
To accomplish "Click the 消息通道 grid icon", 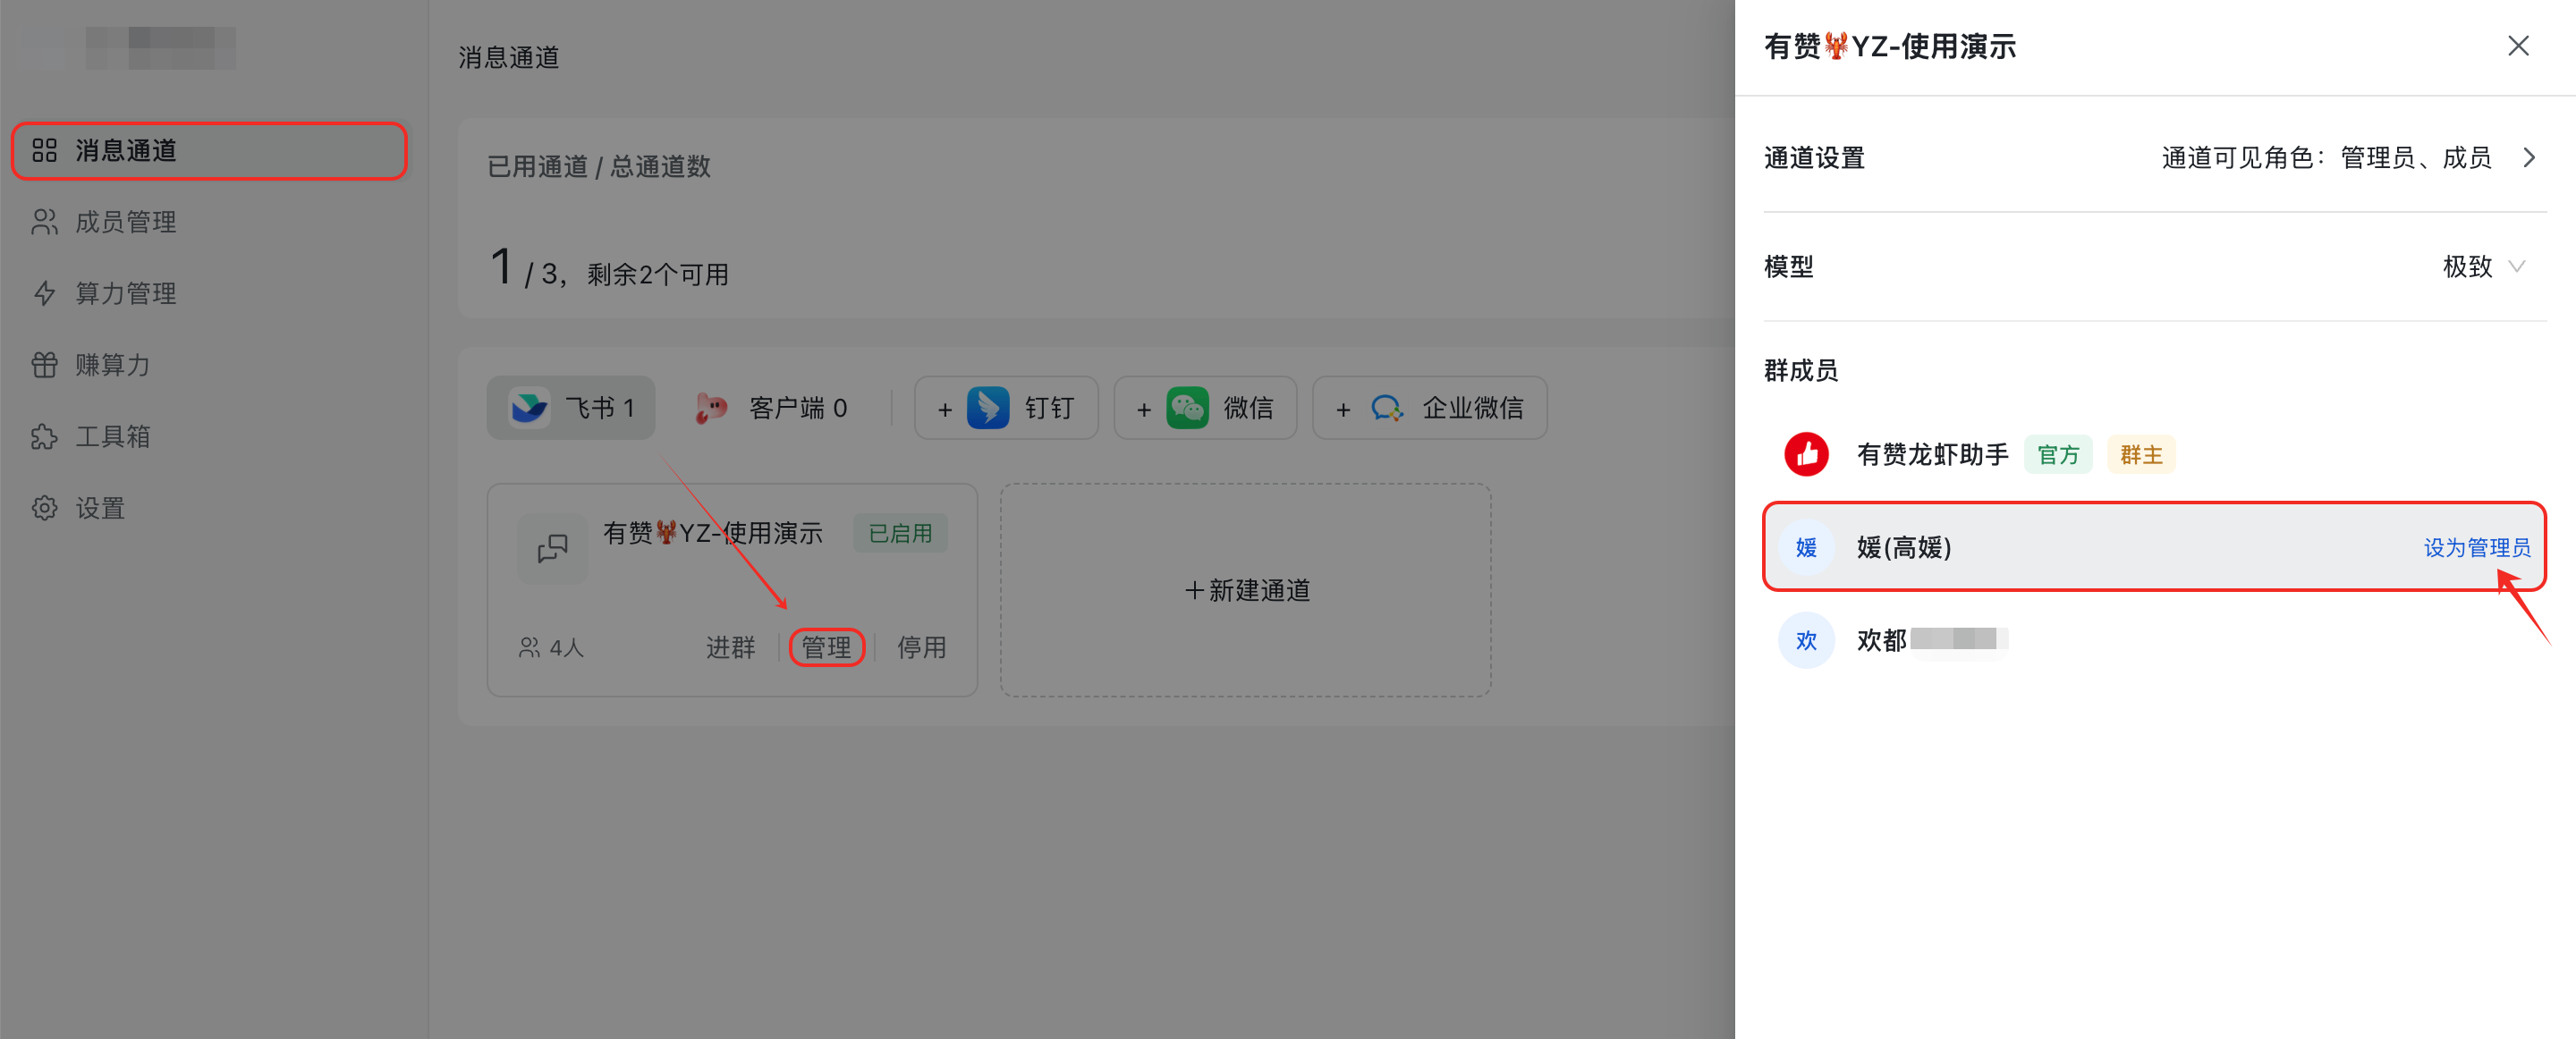I will 44,151.
